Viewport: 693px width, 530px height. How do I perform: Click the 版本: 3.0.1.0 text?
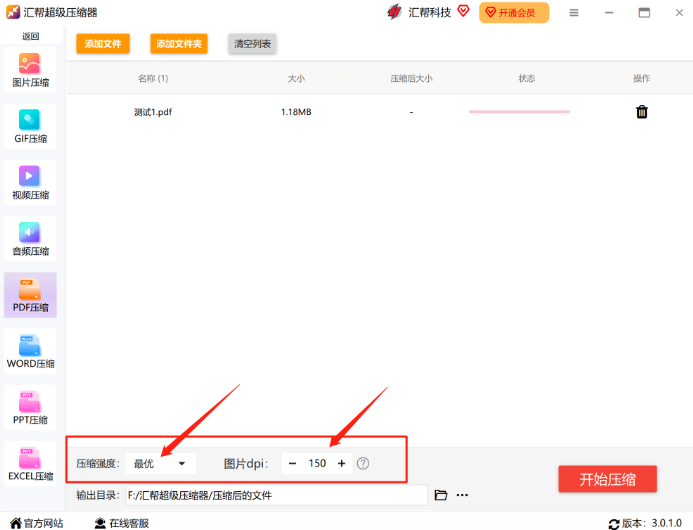coord(652,523)
